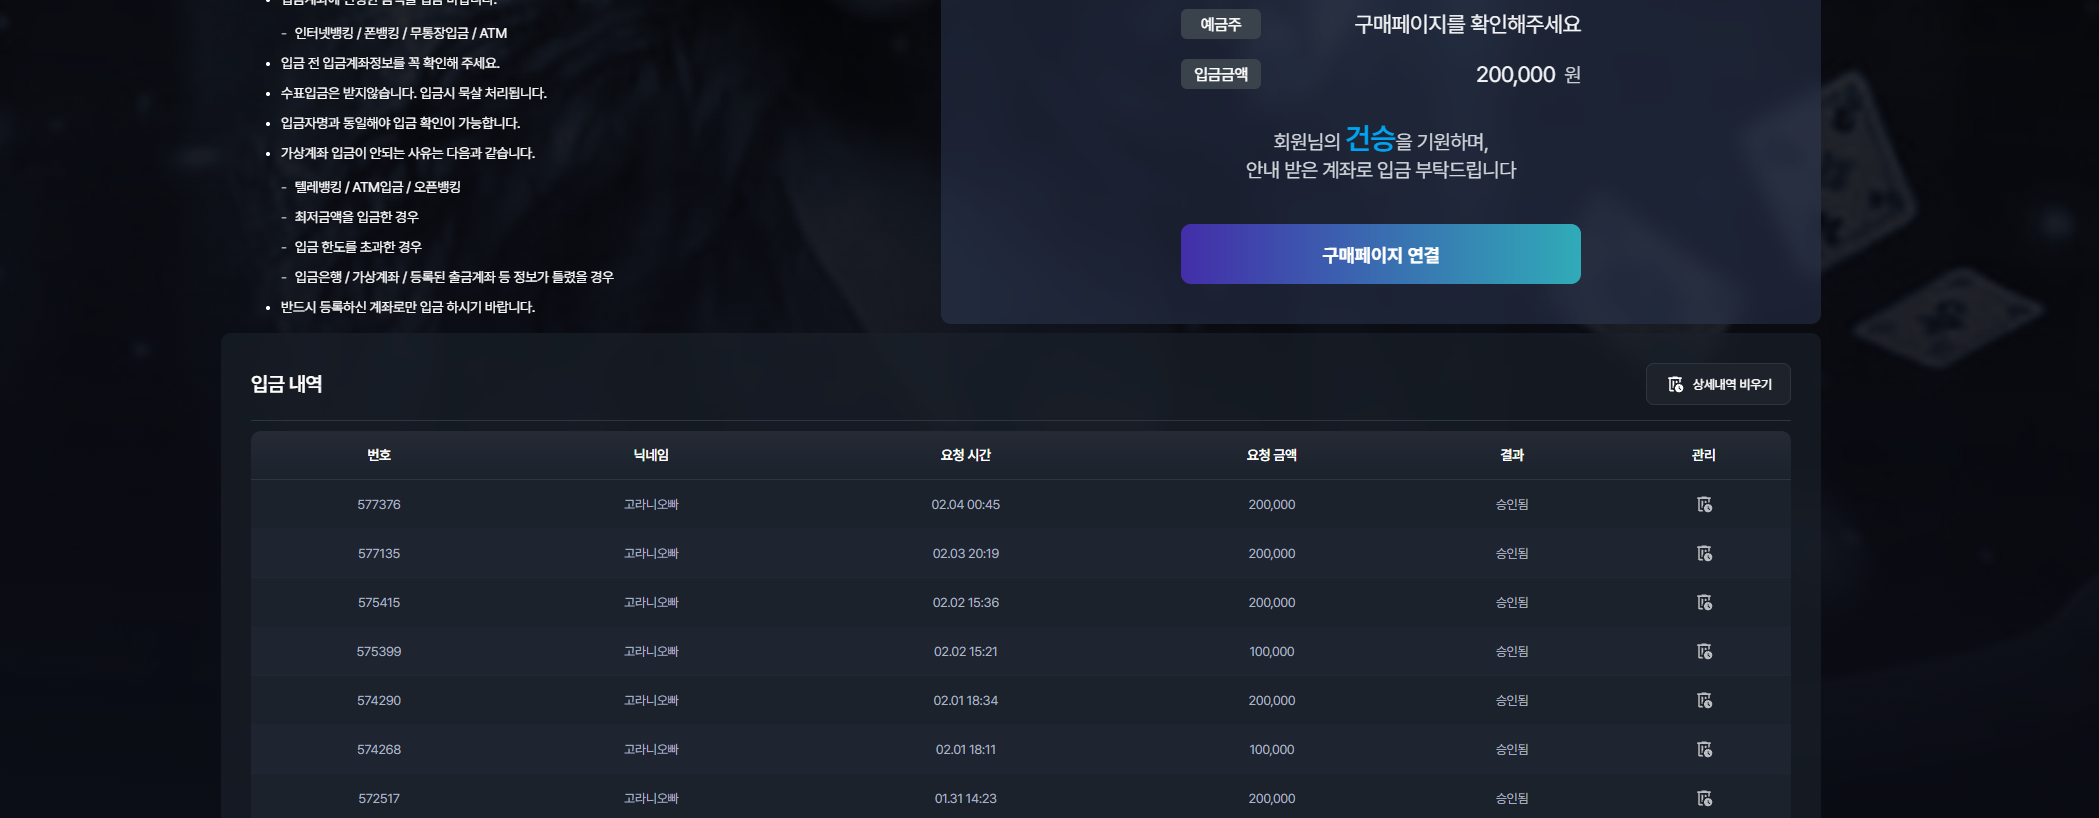The width and height of the screenshot is (2099, 818).
Task: Delete deposit record 577135 using its trash icon
Action: [x=1704, y=553]
